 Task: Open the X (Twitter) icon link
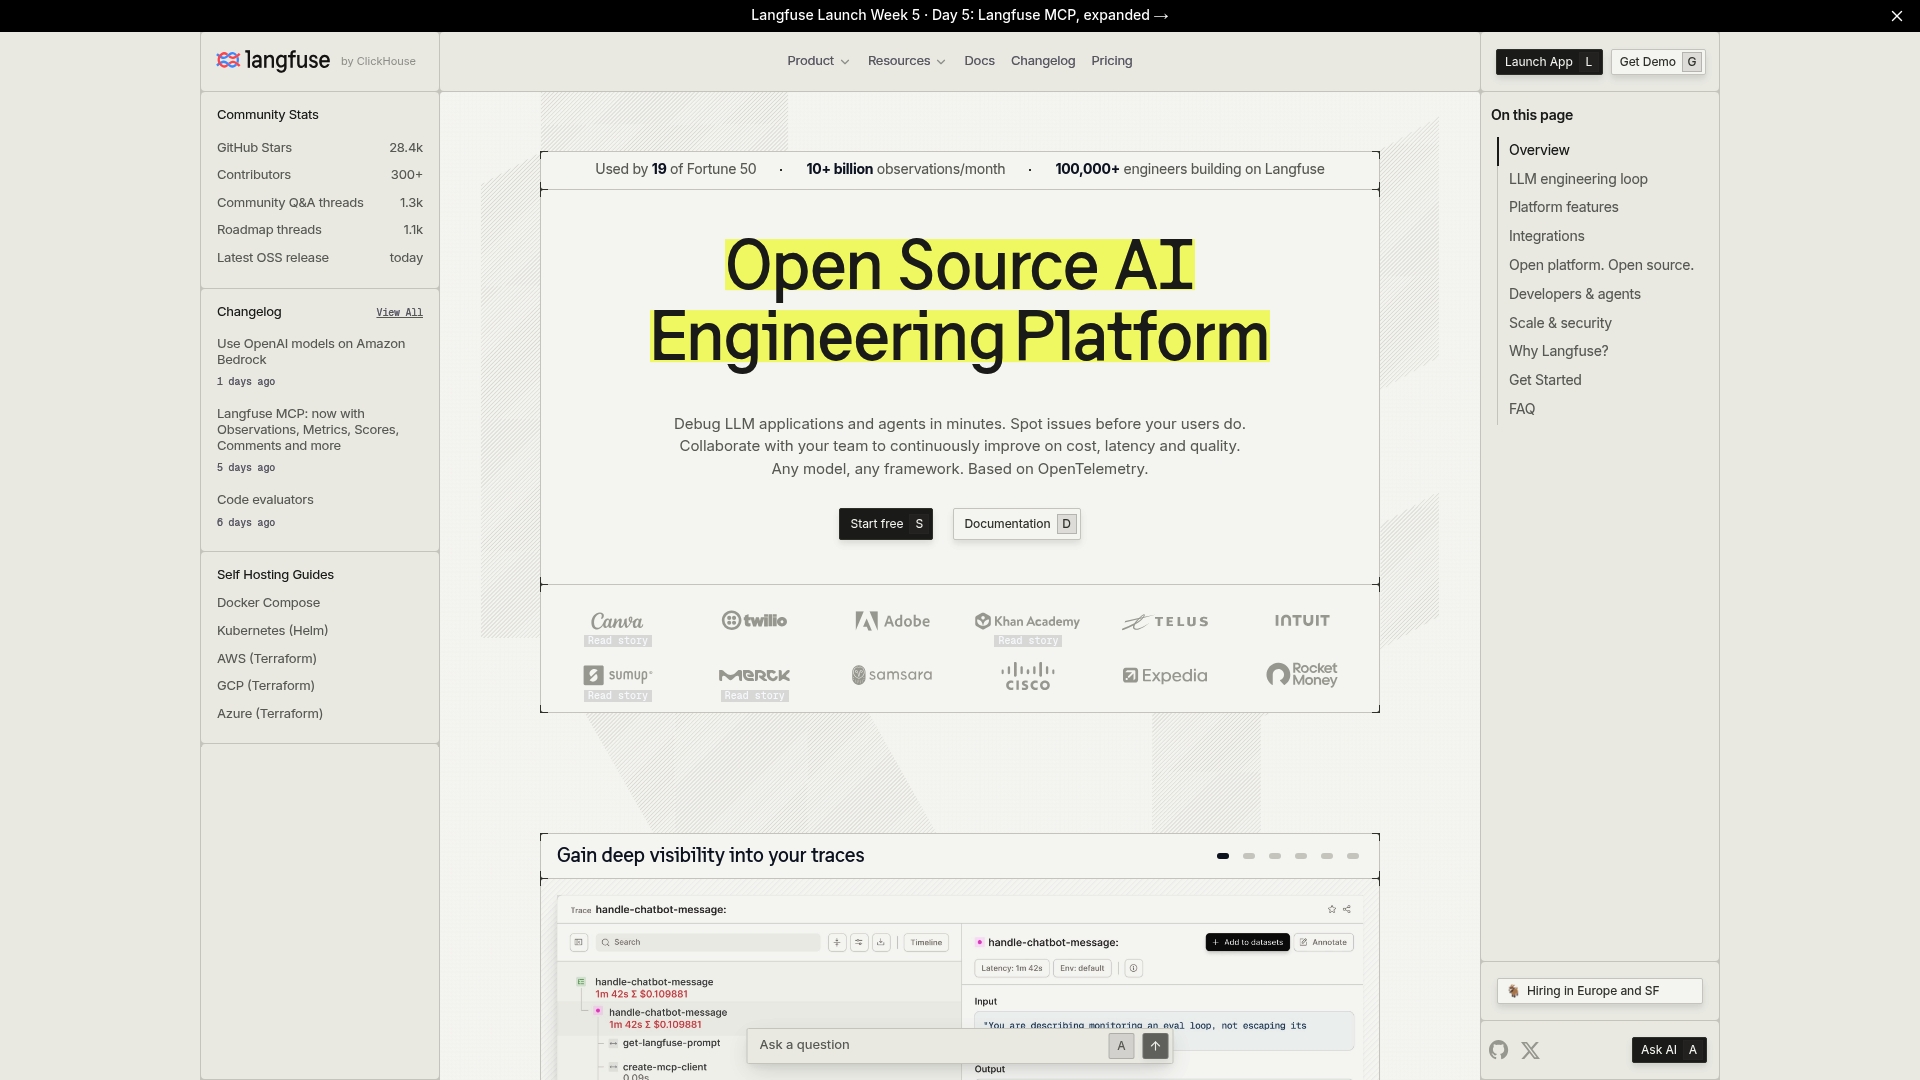point(1530,1050)
